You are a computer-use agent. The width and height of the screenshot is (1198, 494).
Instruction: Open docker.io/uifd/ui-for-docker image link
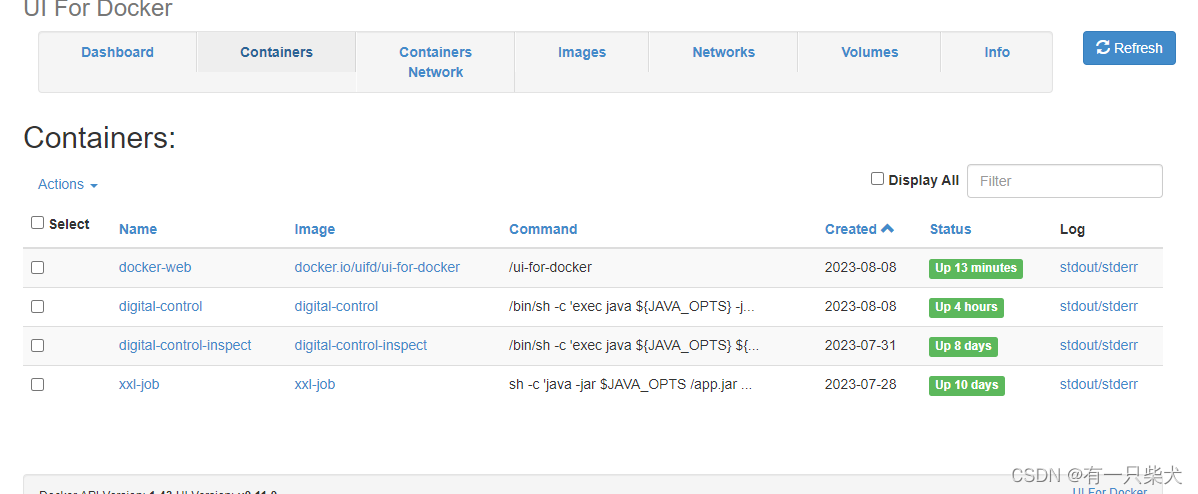point(377,267)
